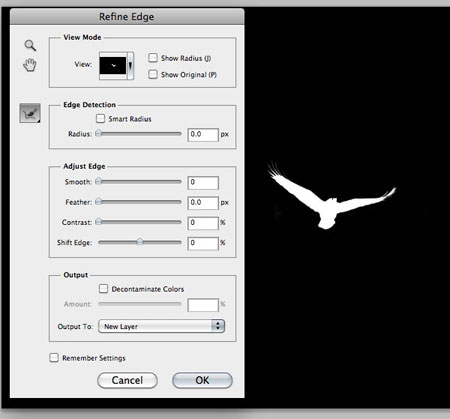Enable the Show Original checkbox
Screen dimensions: 450x419
point(153,74)
